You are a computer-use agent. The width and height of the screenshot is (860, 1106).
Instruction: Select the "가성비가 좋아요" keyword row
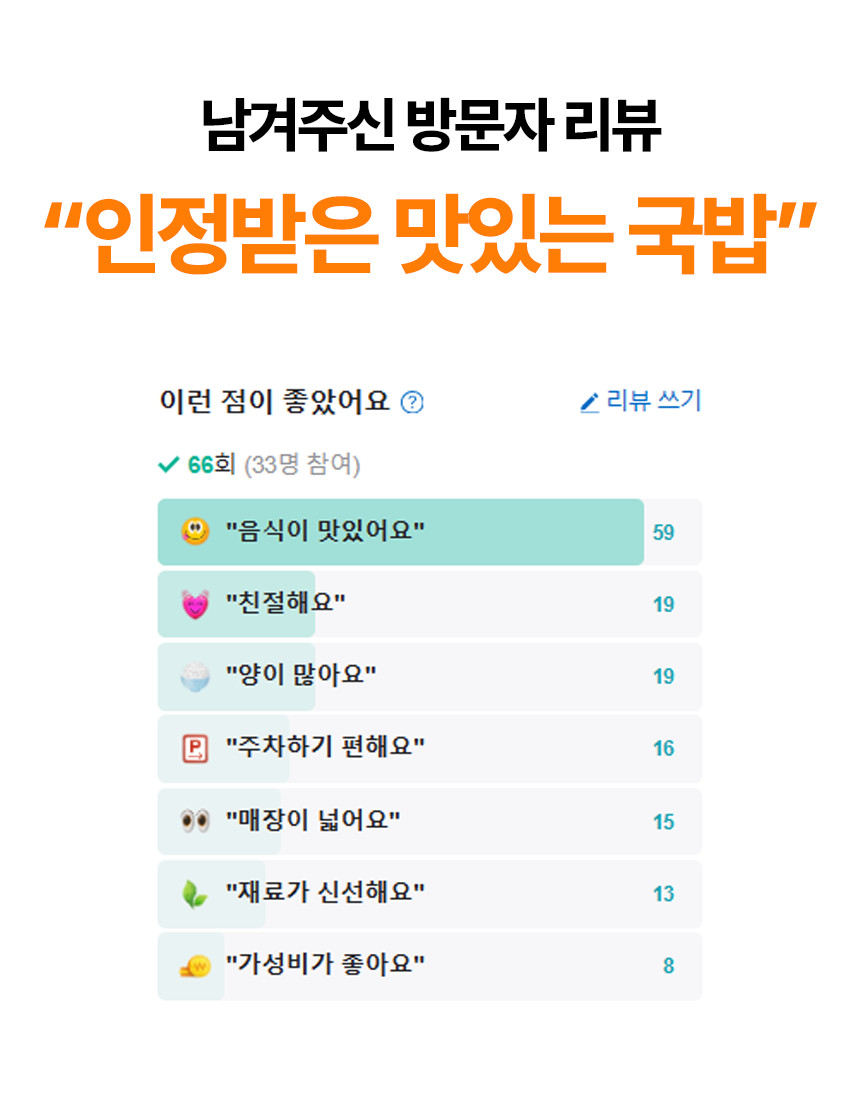point(326,966)
